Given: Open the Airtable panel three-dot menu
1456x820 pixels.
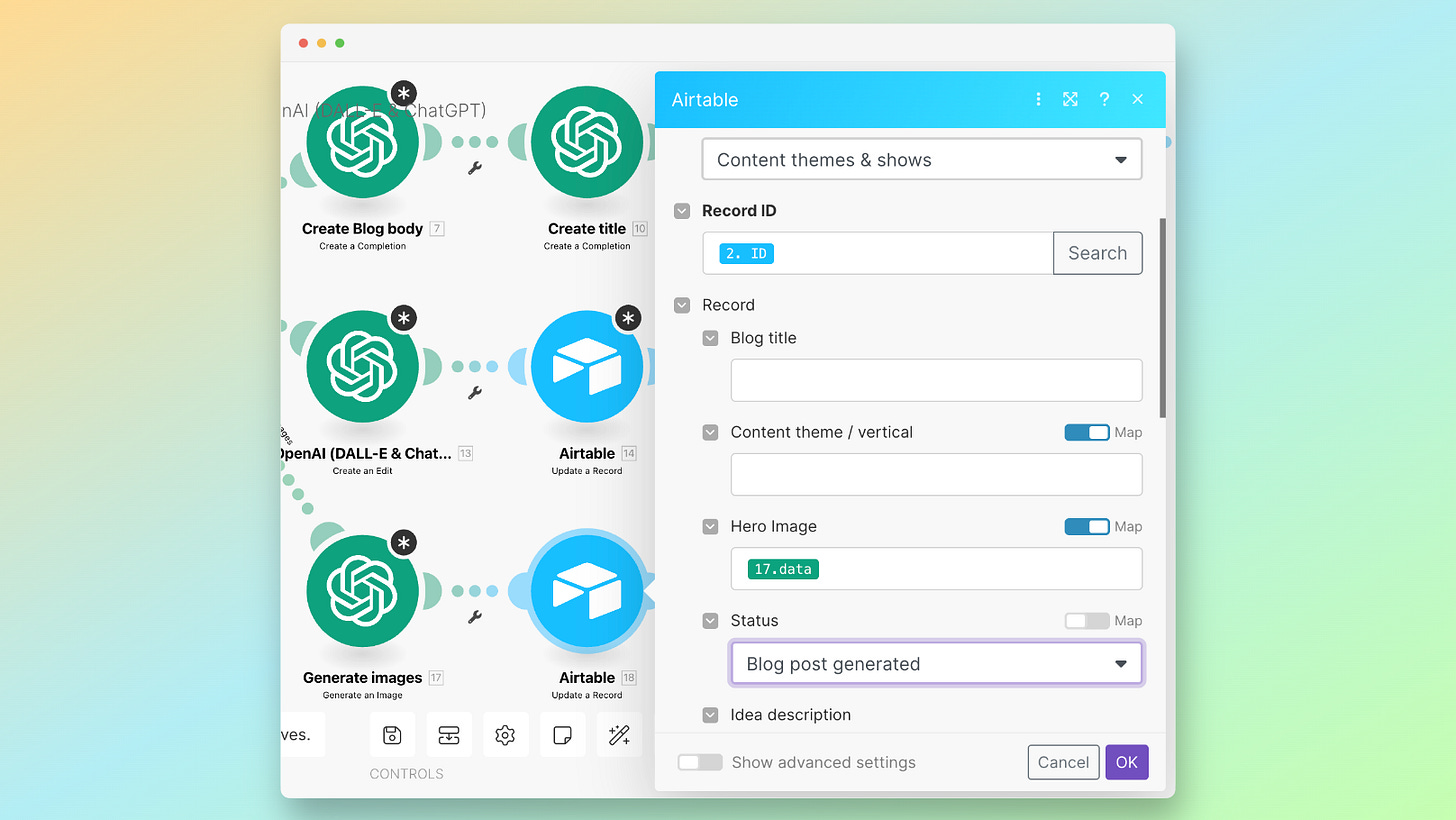Looking at the screenshot, I should [1038, 99].
